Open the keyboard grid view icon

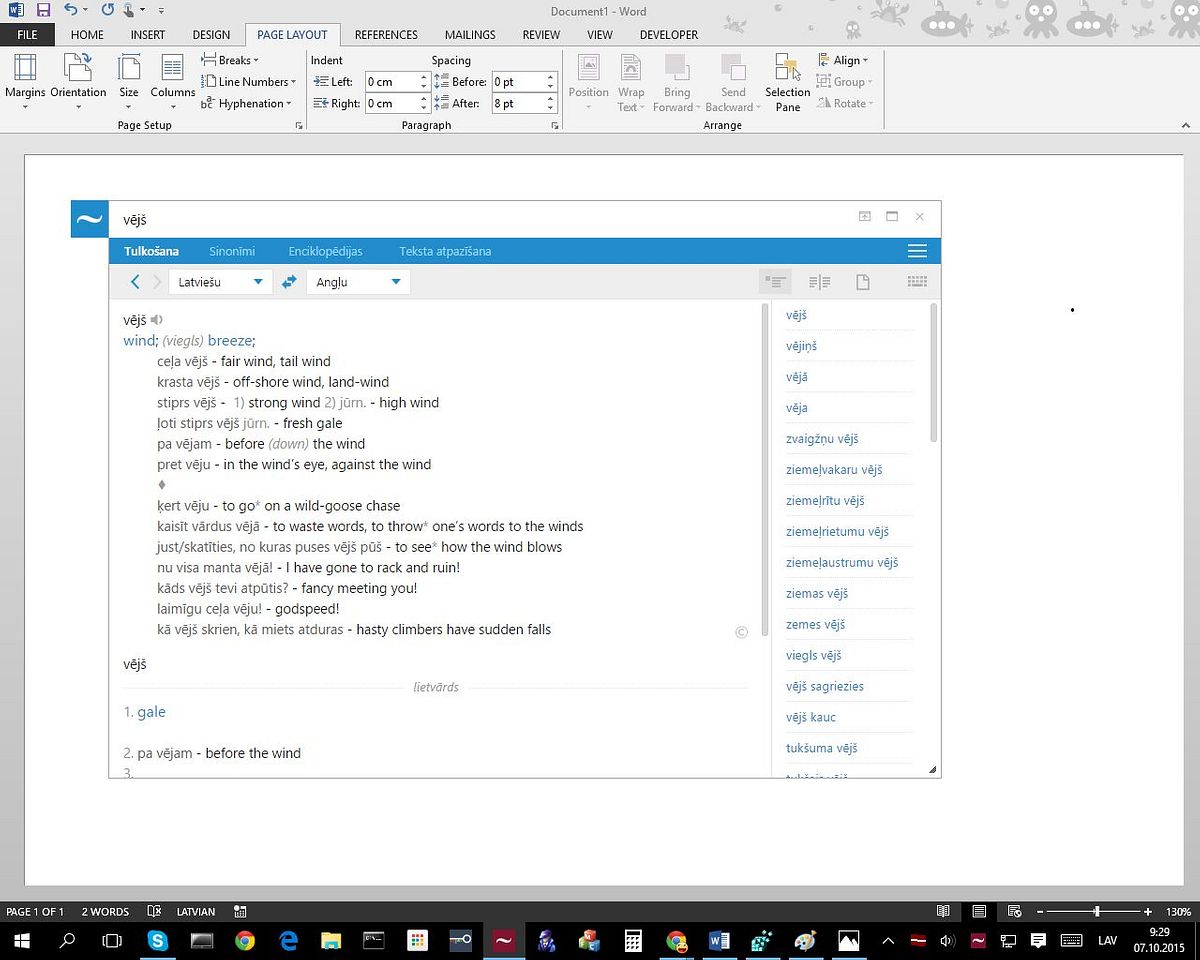pos(917,282)
